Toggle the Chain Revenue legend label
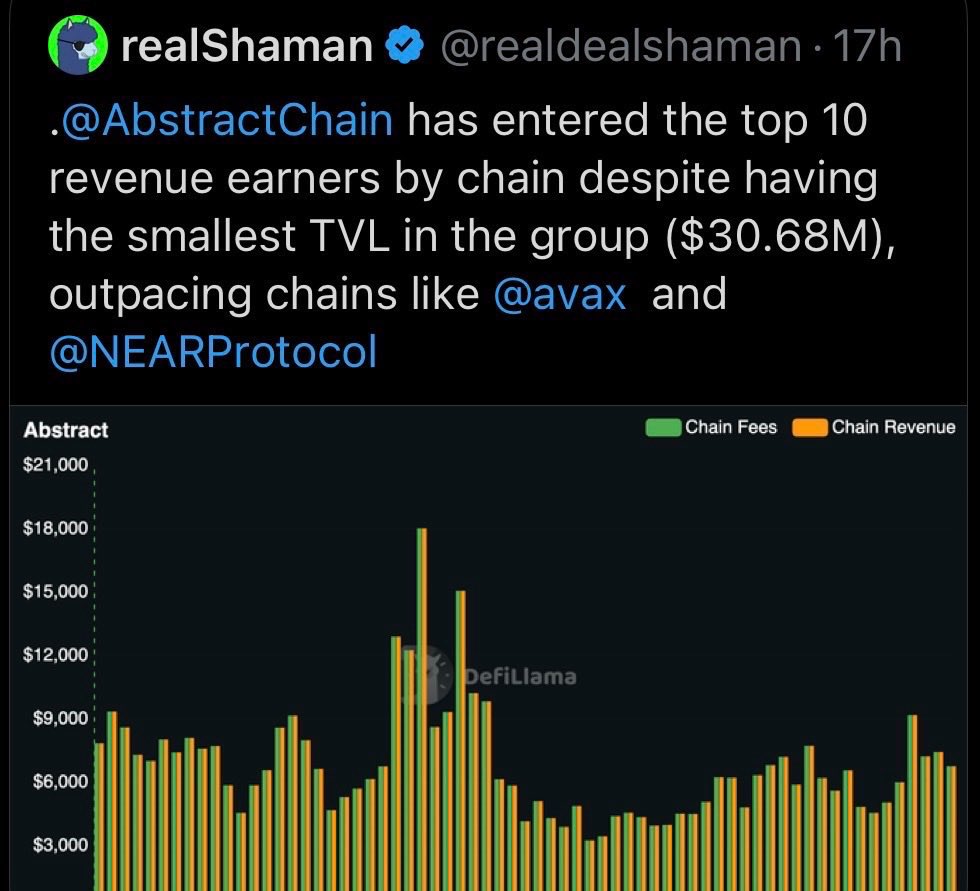 (x=893, y=428)
